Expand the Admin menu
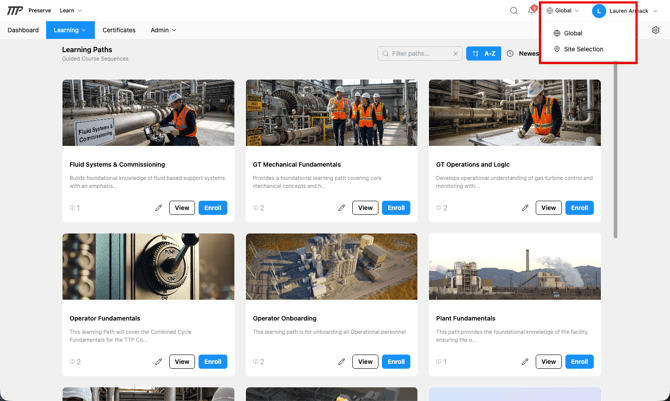The height and width of the screenshot is (401, 670). coord(163,30)
